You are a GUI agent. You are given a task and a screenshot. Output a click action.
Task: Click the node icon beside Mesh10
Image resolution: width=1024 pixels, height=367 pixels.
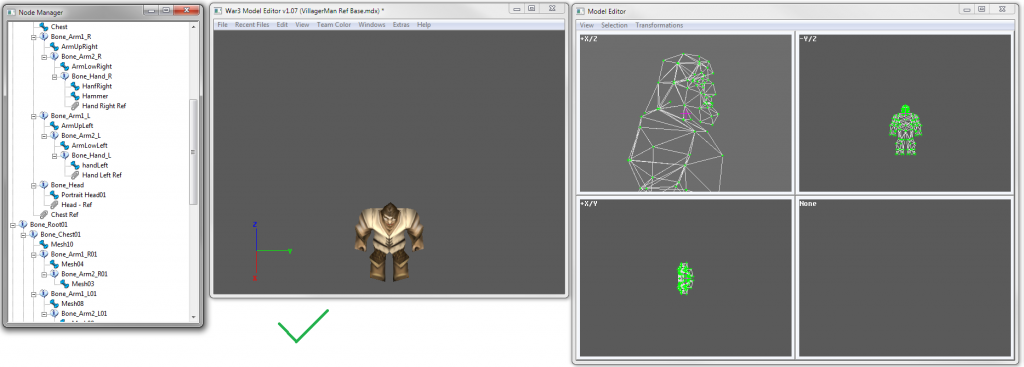tap(44, 244)
